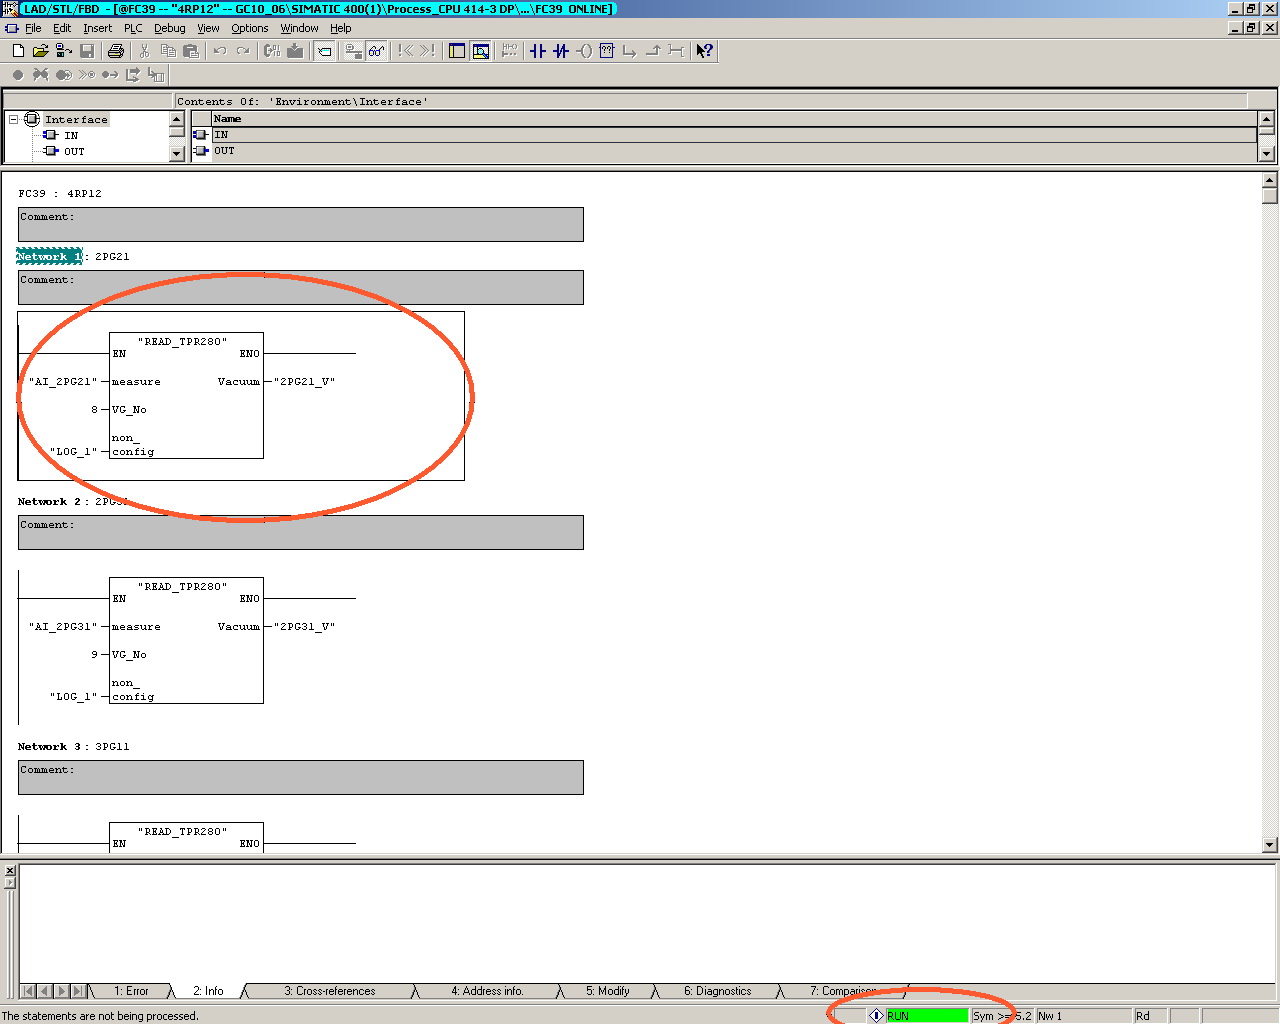Insert a normally closed contact
This screenshot has height=1024, width=1280.
click(x=561, y=51)
